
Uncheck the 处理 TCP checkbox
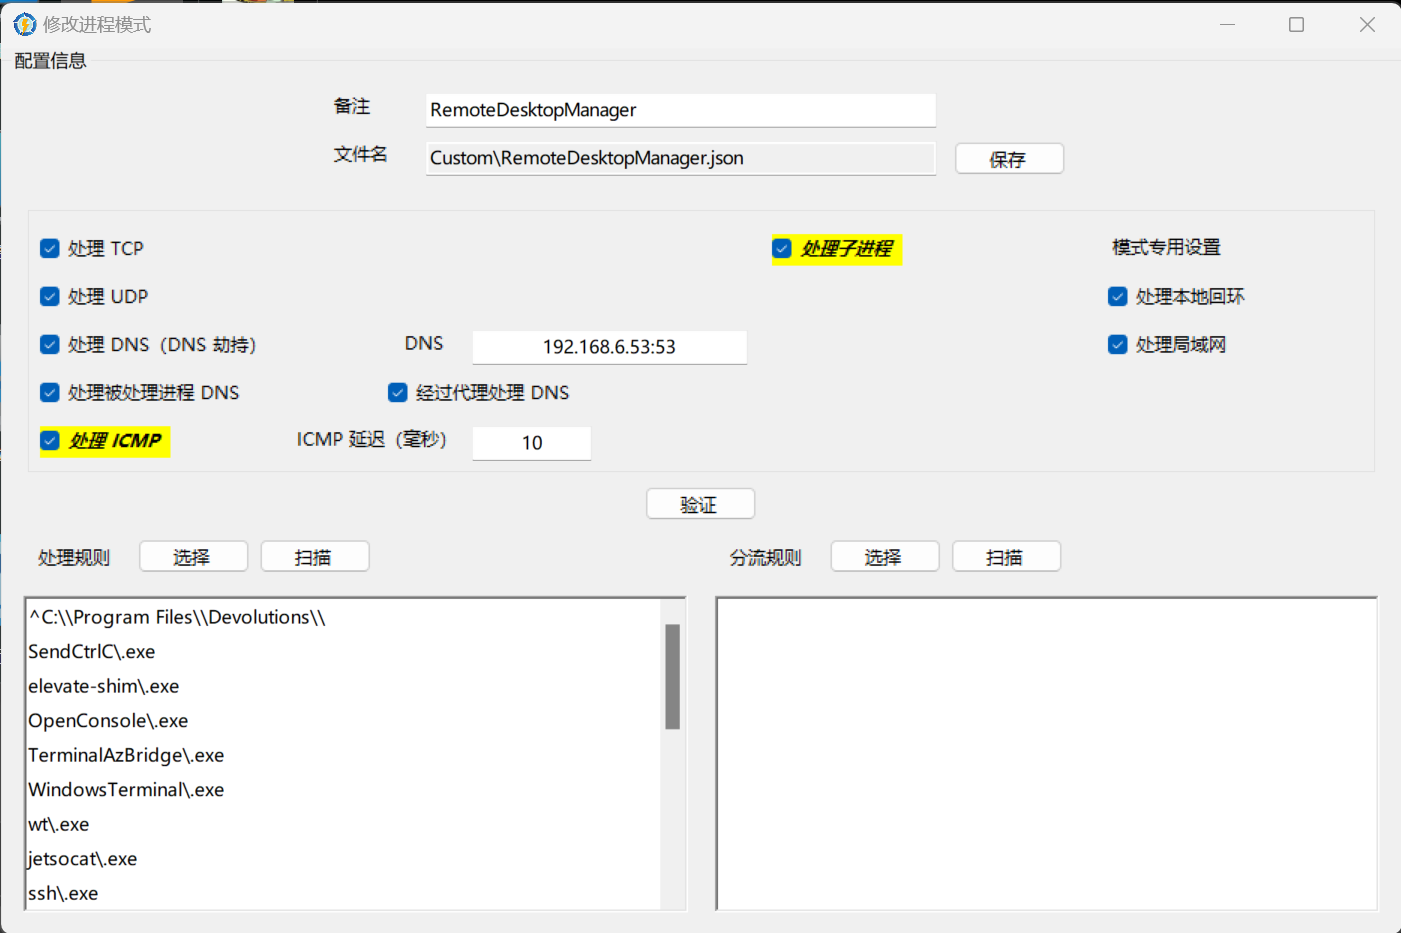point(50,249)
